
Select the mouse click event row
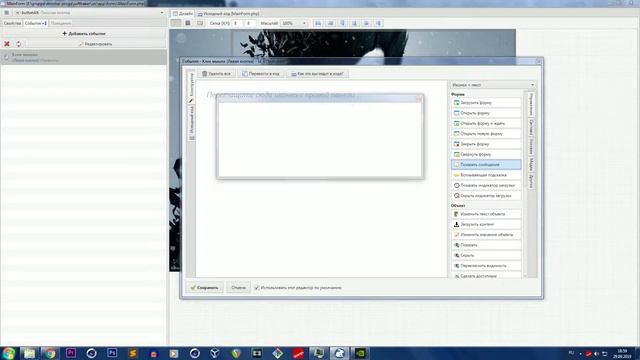click(x=84, y=57)
